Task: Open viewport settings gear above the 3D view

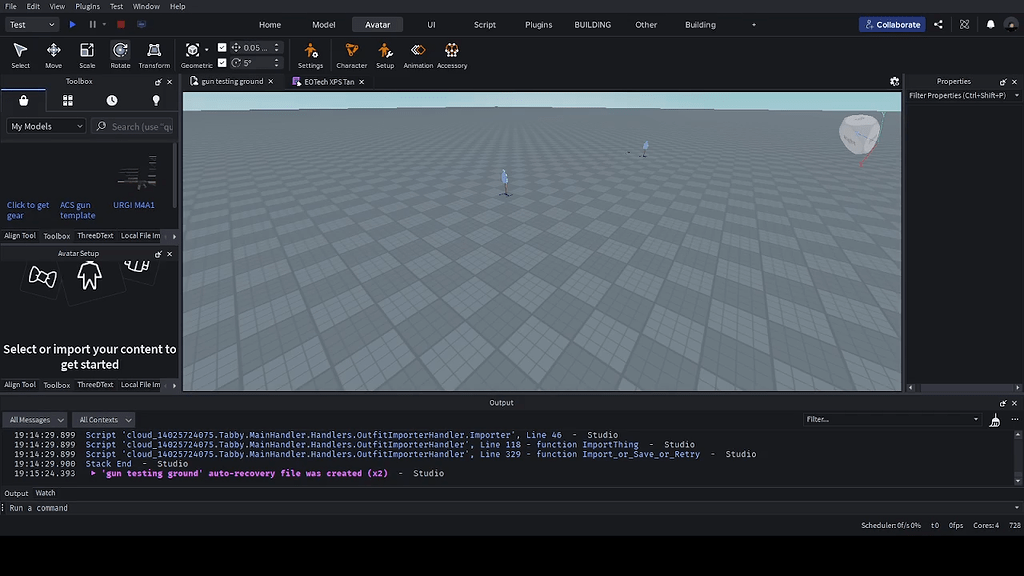Action: 895,82
